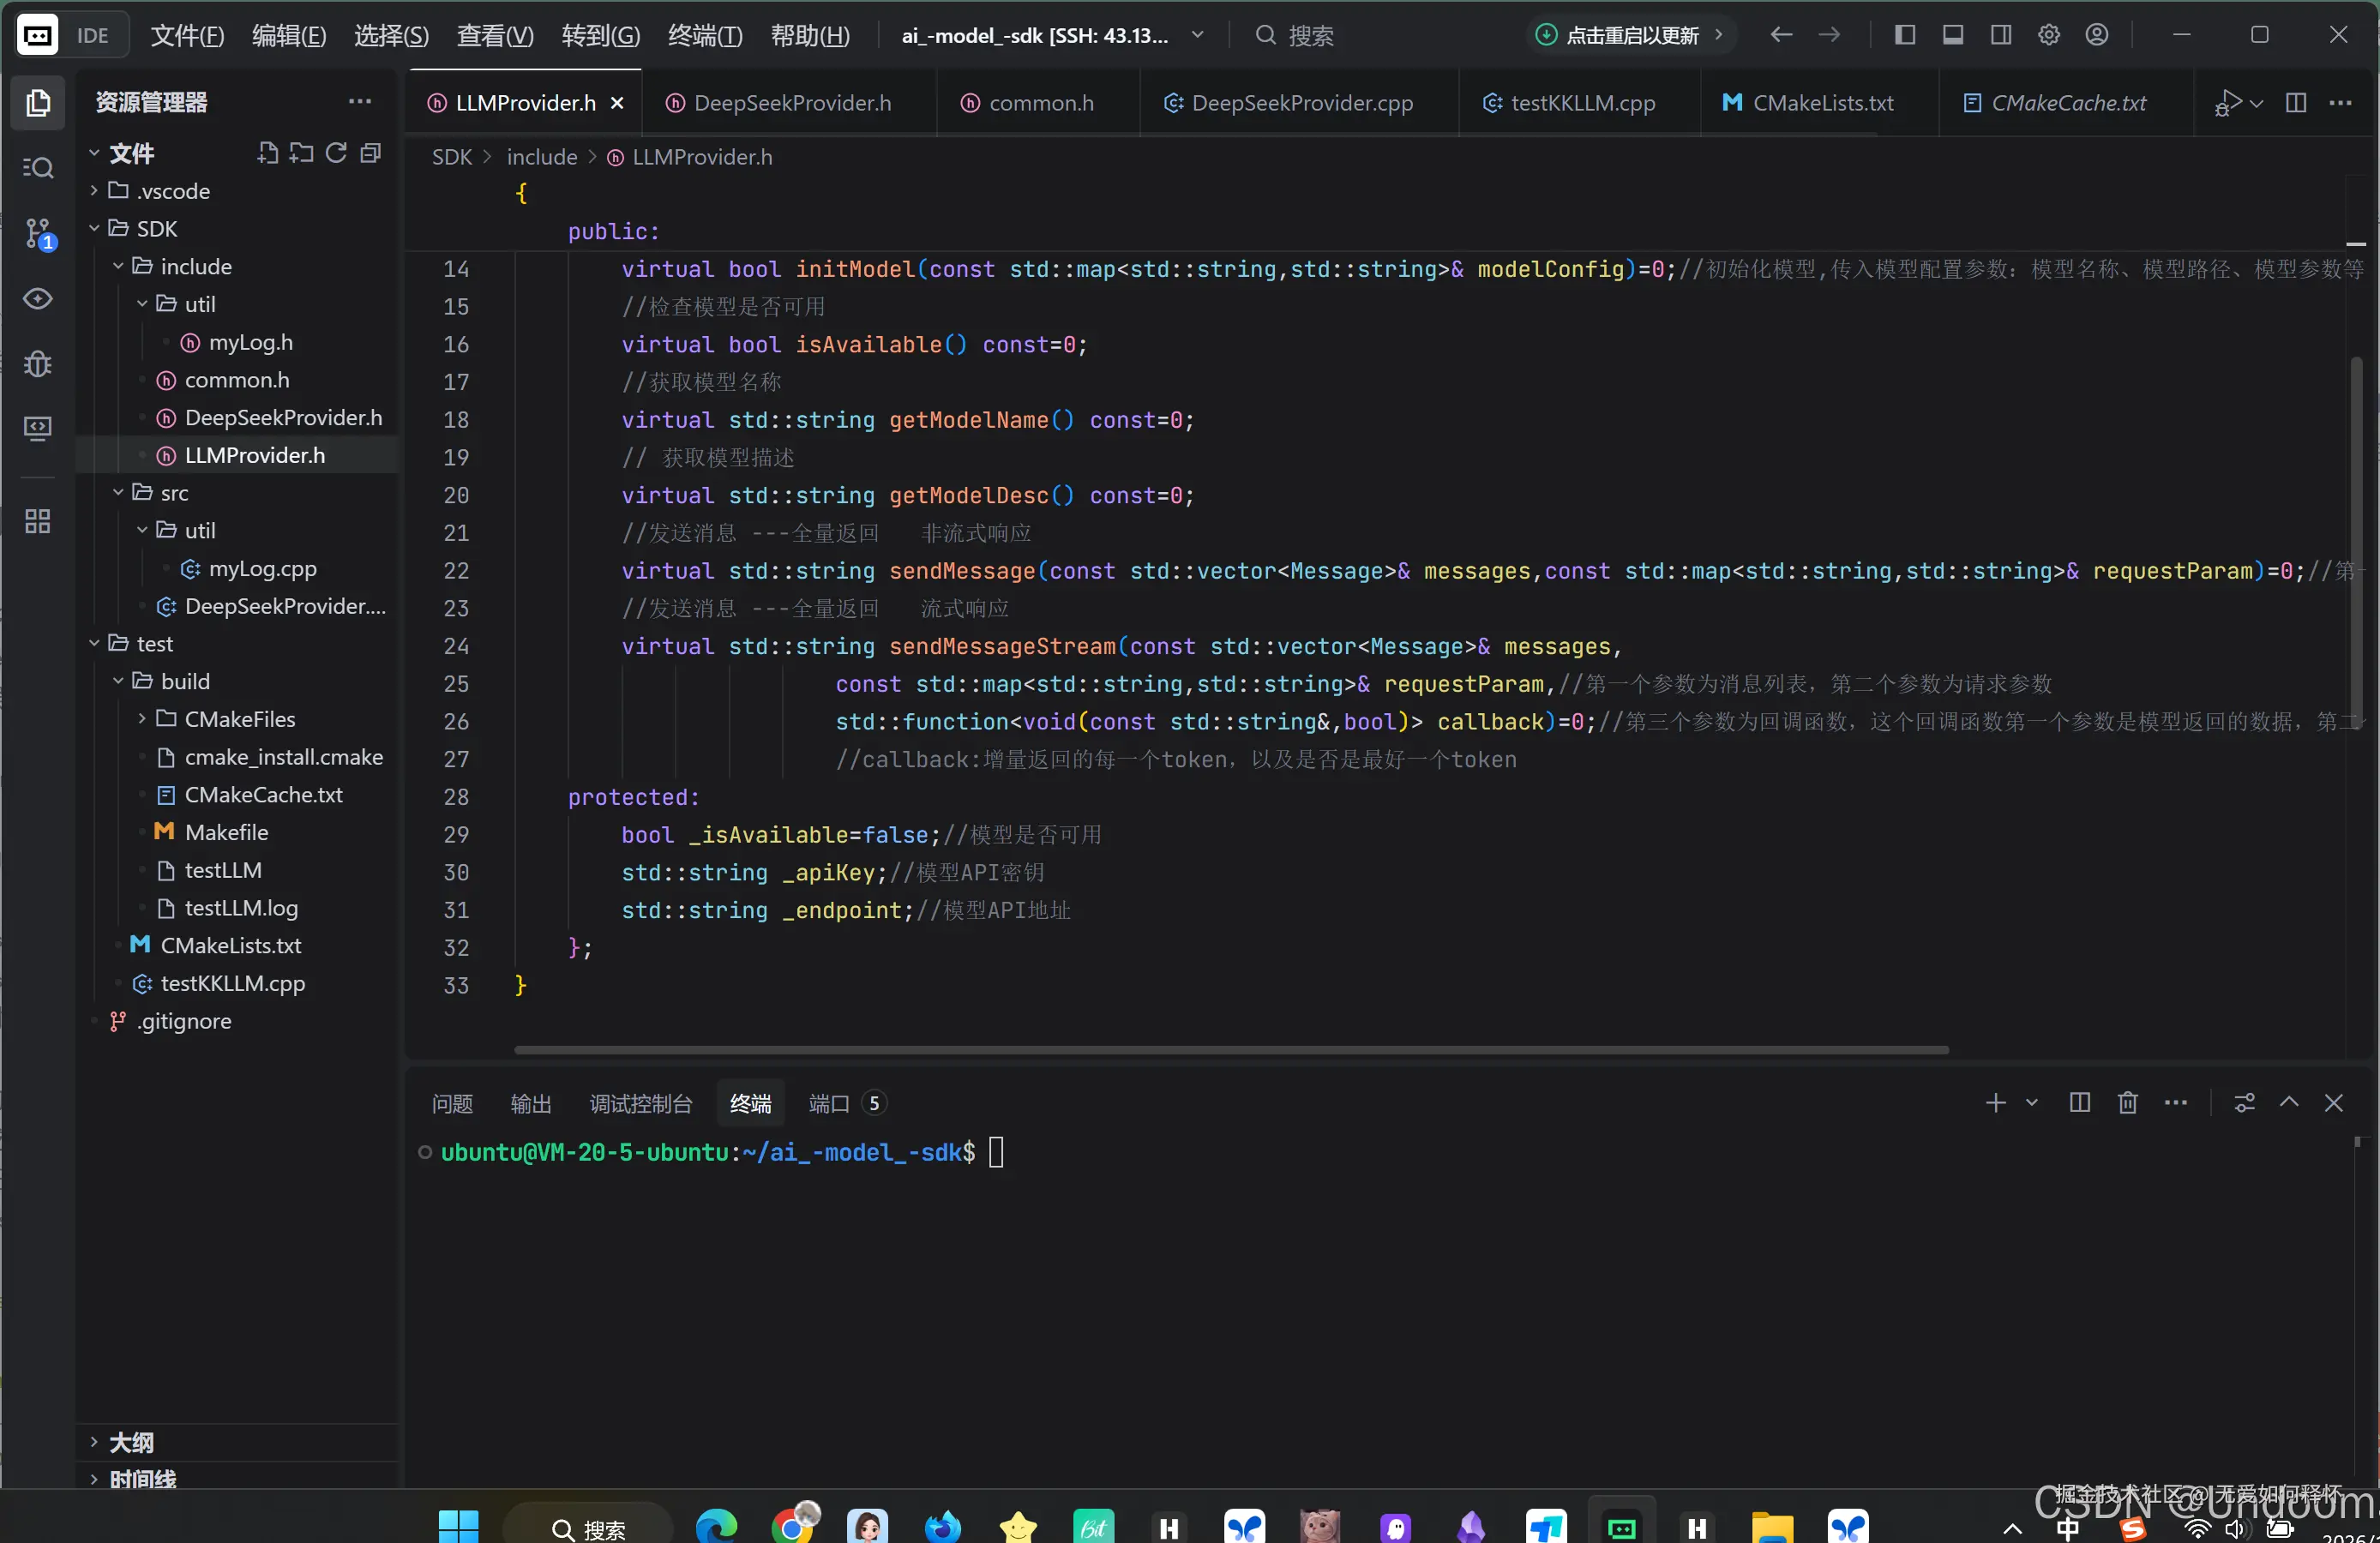Viewport: 2380px width, 1543px height.
Task: Toggle the bottom panel layout button
Action: [x=1952, y=35]
